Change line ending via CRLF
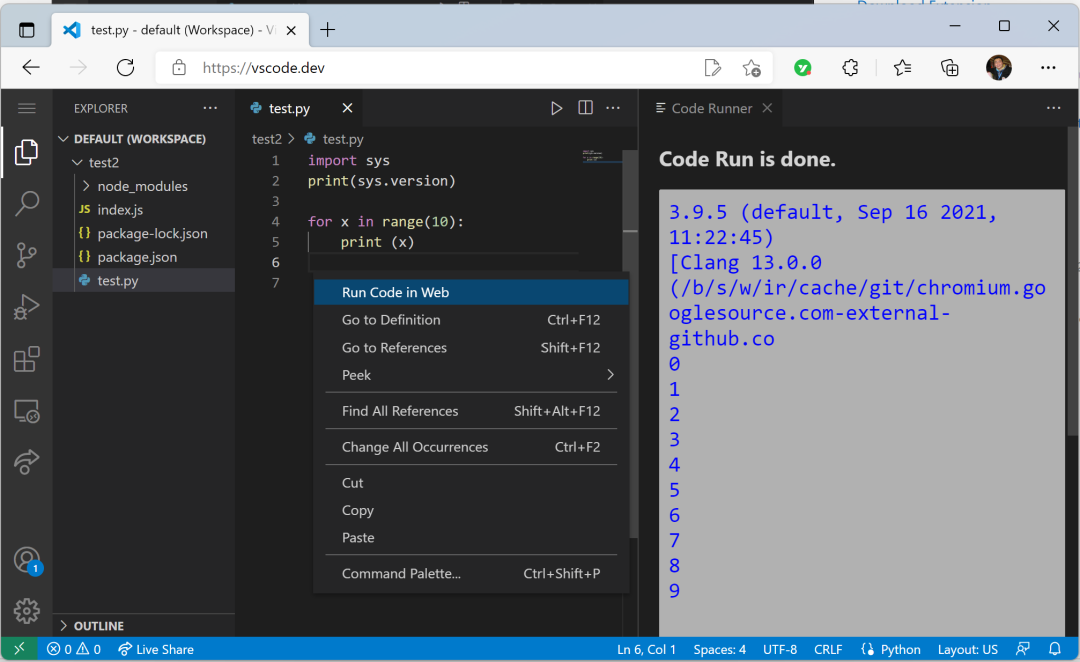 tap(828, 649)
